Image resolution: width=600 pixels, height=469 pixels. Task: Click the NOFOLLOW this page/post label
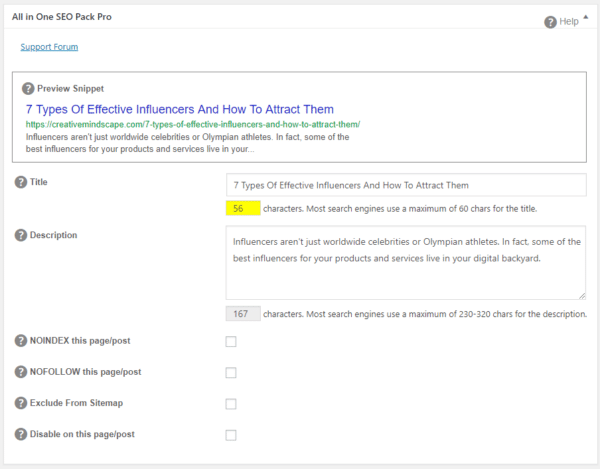pos(85,372)
